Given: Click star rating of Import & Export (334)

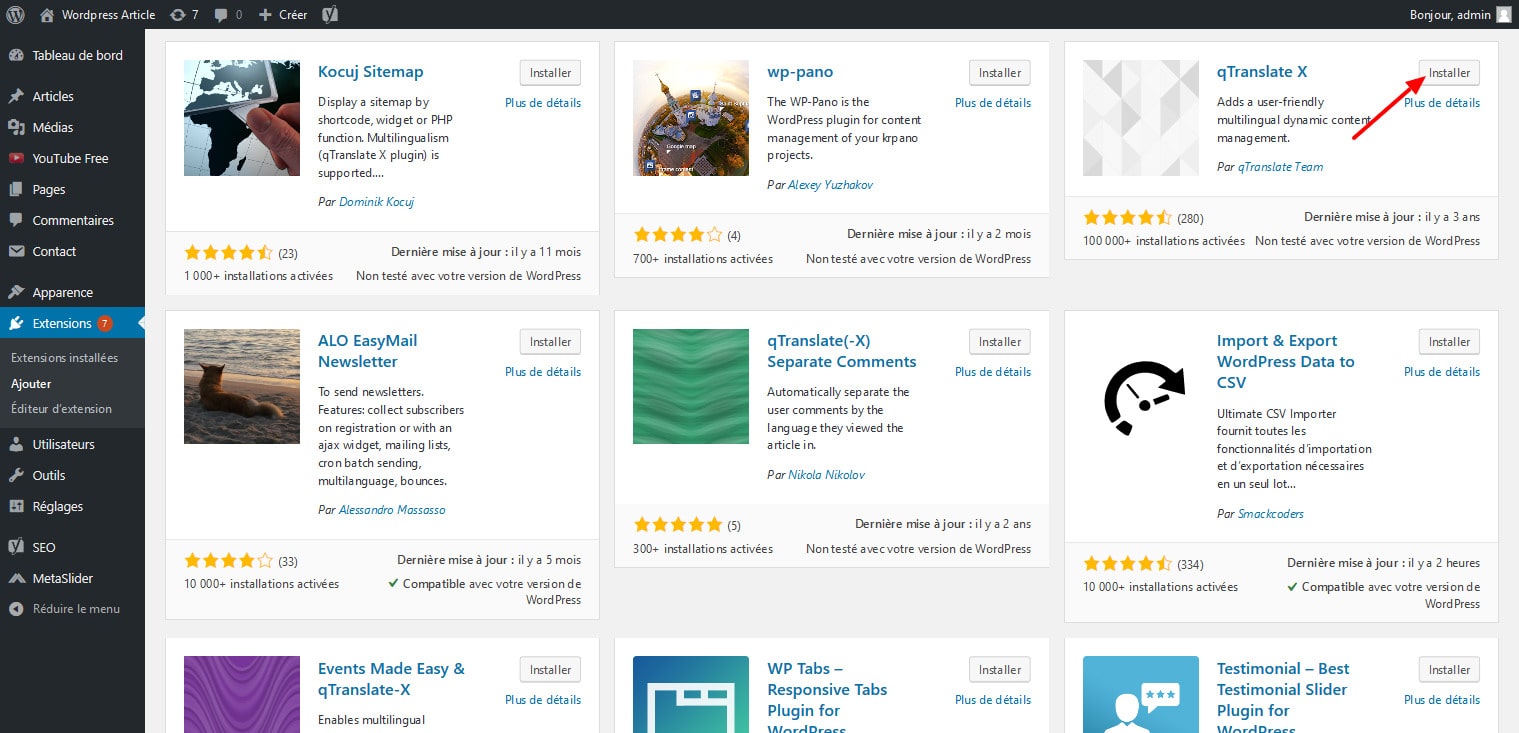Looking at the screenshot, I should [1127, 564].
